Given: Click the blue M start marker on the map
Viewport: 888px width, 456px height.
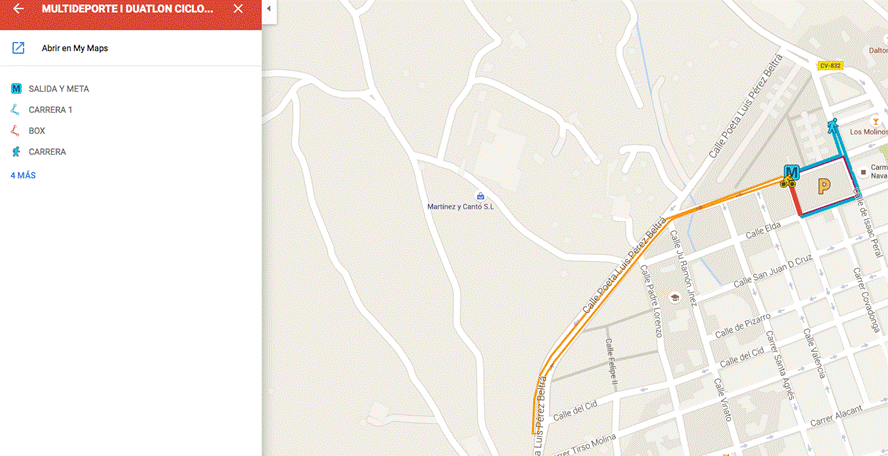Looking at the screenshot, I should click(x=791, y=172).
